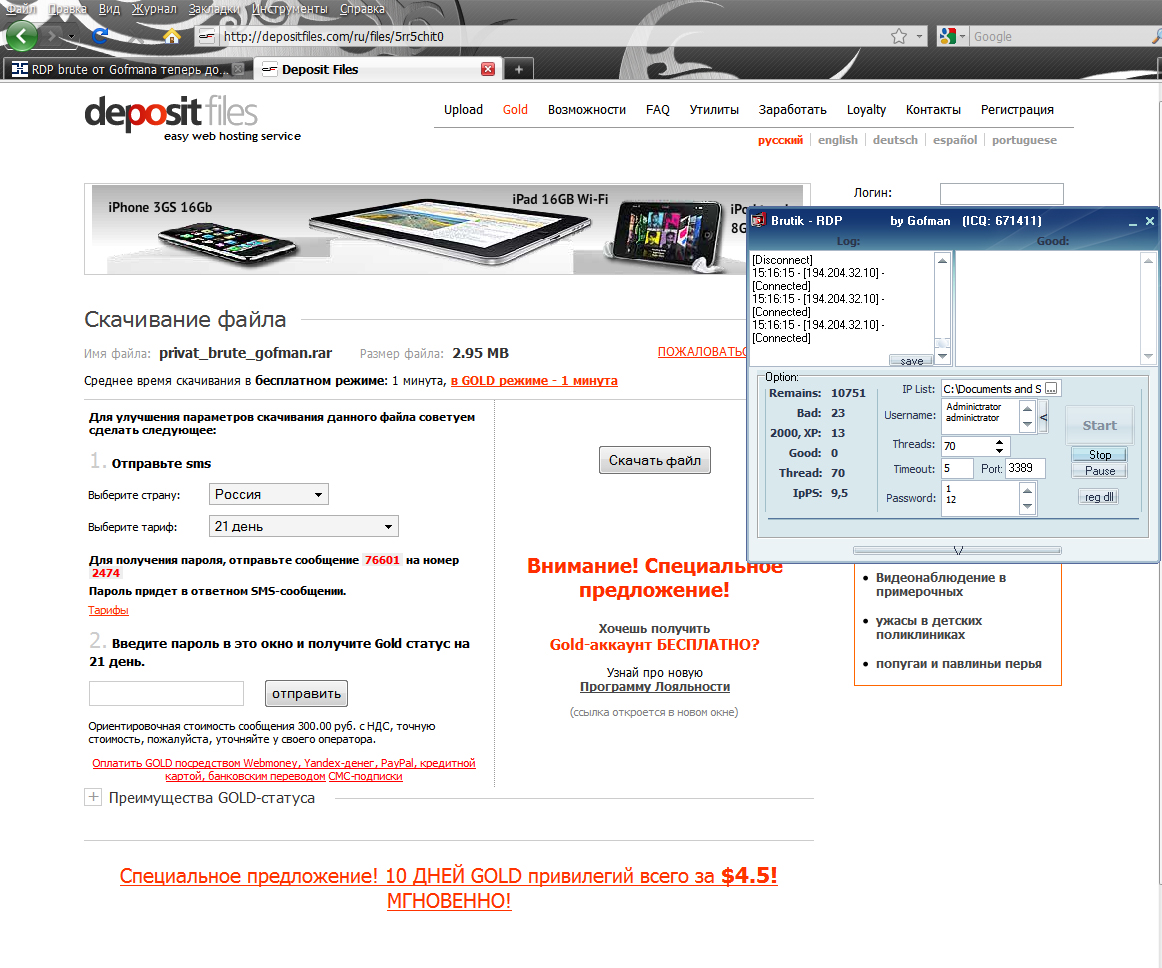Click the home icon in browser toolbar
1162x968 pixels.
coord(171,36)
